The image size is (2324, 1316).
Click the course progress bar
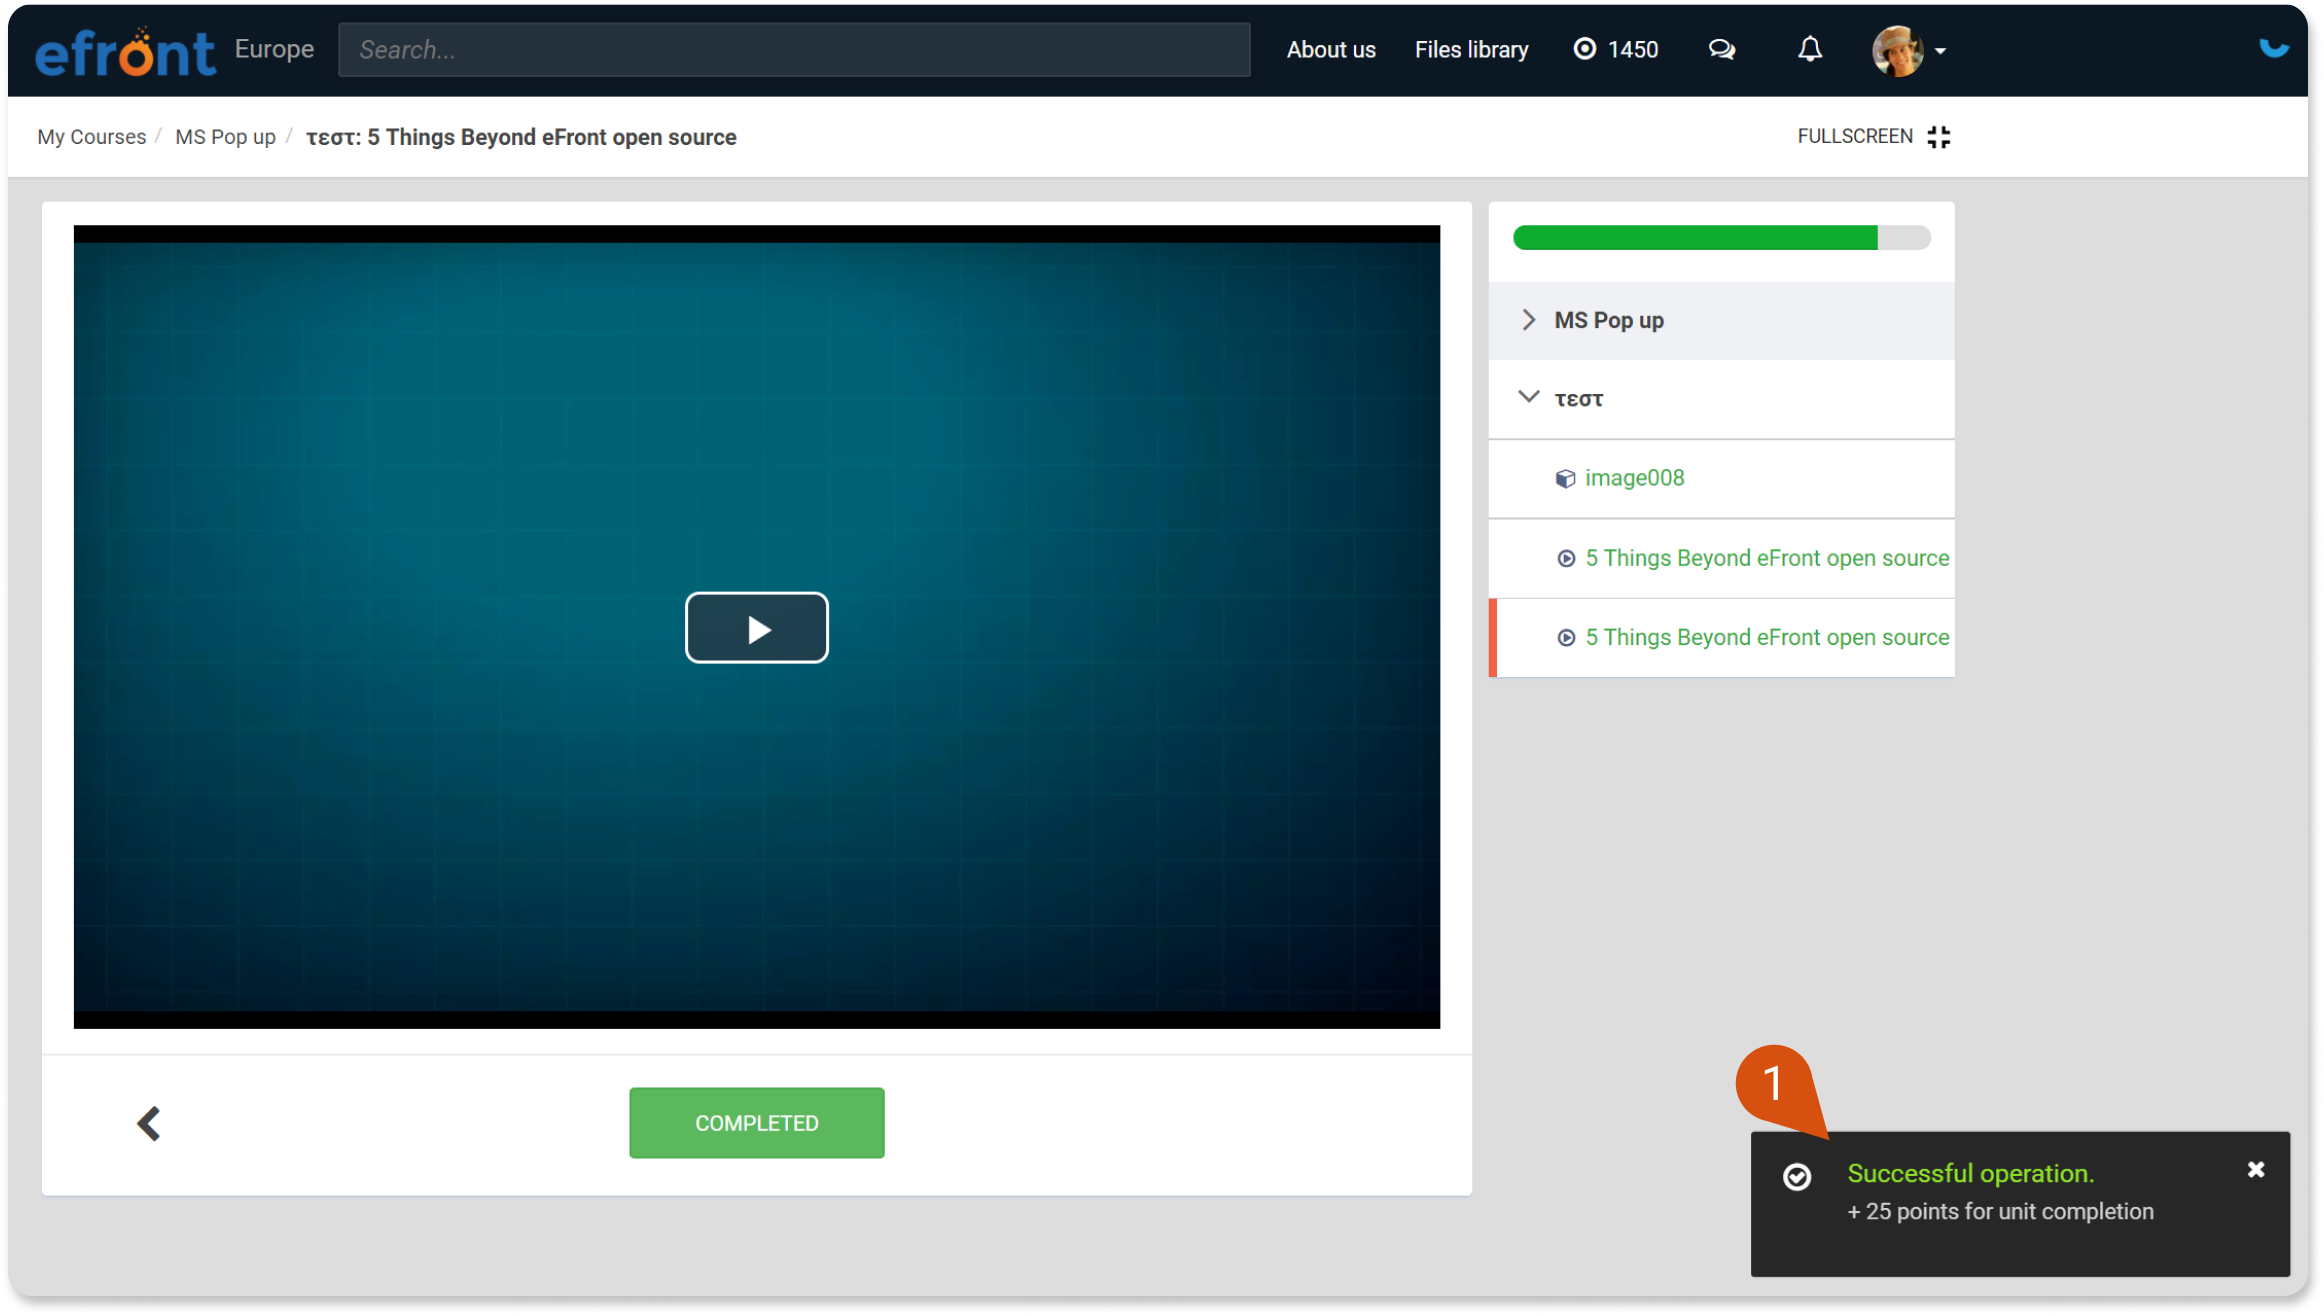coord(1721,237)
